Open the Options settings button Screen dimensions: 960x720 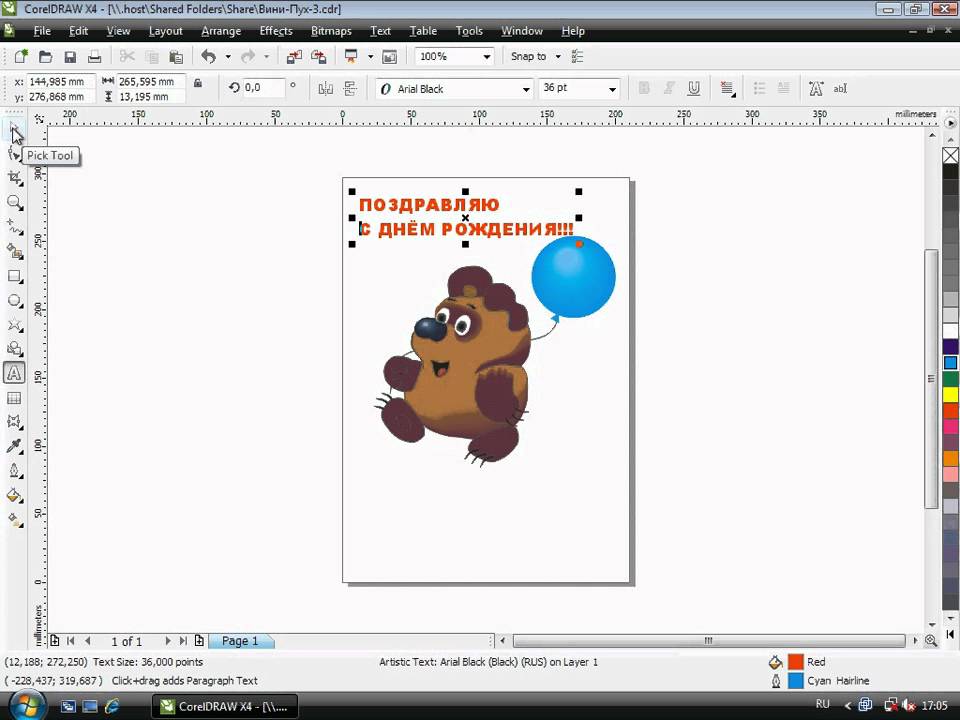click(577, 57)
